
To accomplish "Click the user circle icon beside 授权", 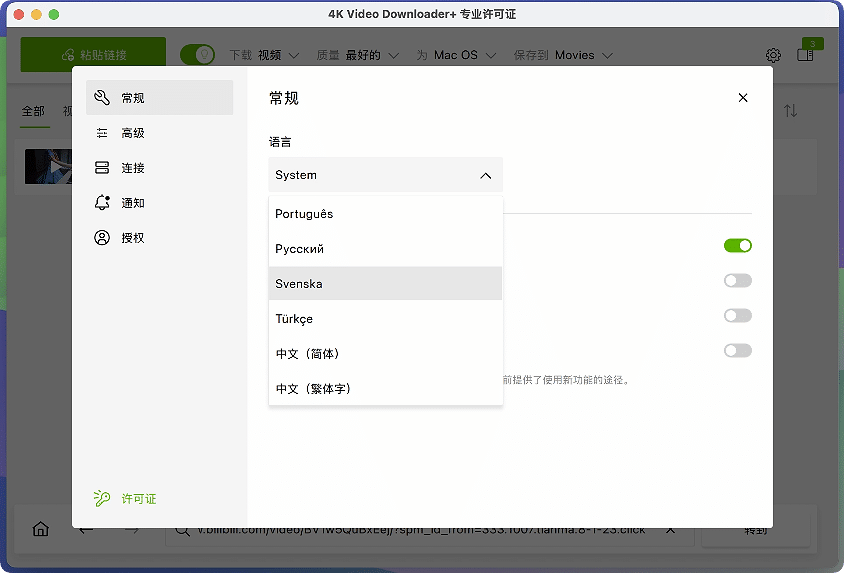I will 102,238.
